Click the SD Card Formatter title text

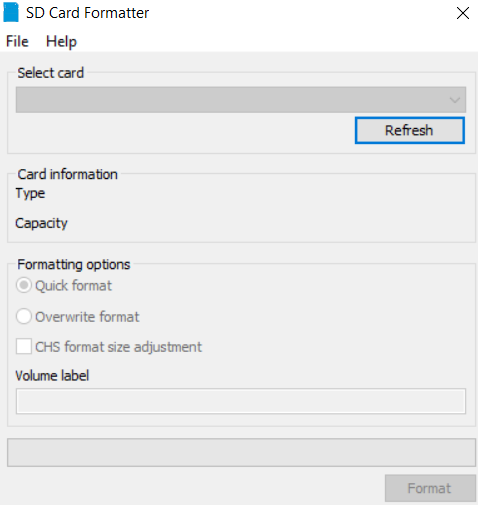click(87, 13)
